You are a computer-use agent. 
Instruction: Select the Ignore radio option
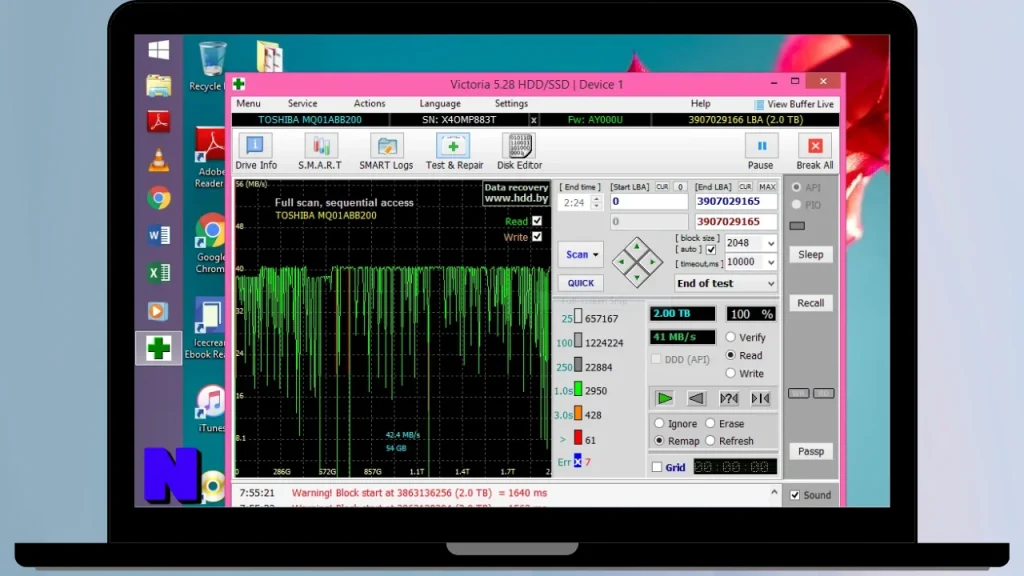659,423
